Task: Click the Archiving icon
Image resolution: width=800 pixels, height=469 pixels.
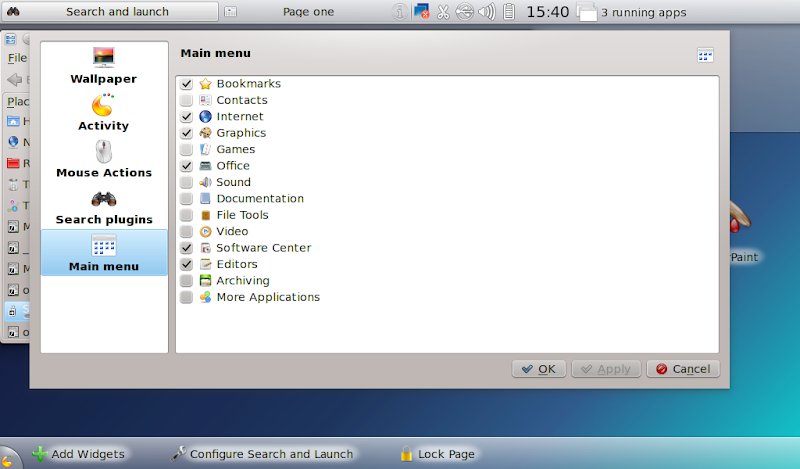Action: 205,280
